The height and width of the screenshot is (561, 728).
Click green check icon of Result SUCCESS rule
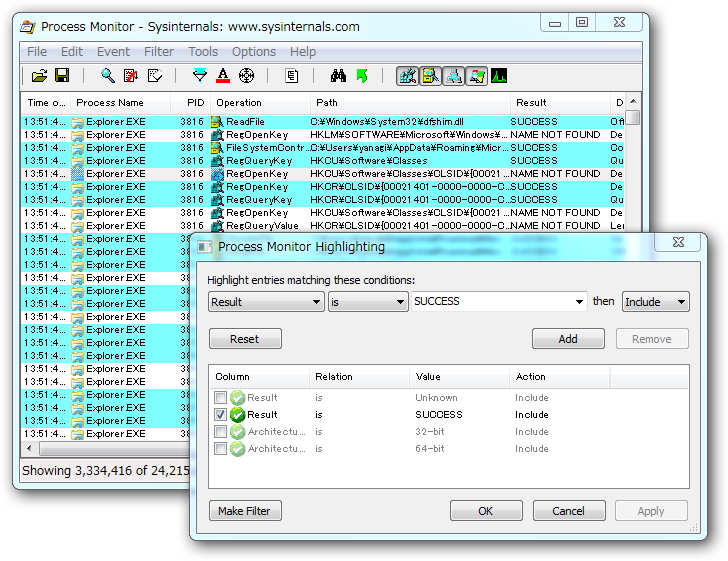click(x=237, y=414)
